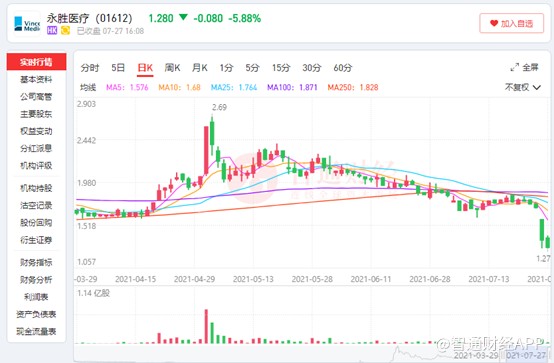Select the 日K daily candlestick tab
Image resolution: width=554 pixels, height=363 pixels.
(x=145, y=68)
